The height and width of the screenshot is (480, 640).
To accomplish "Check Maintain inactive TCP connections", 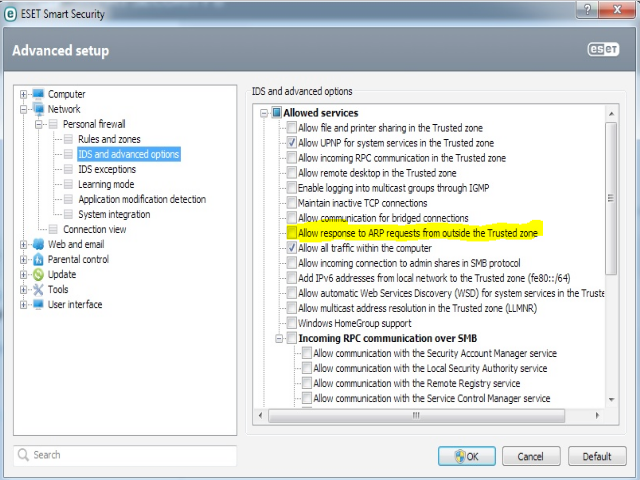I will pyautogui.click(x=291, y=203).
